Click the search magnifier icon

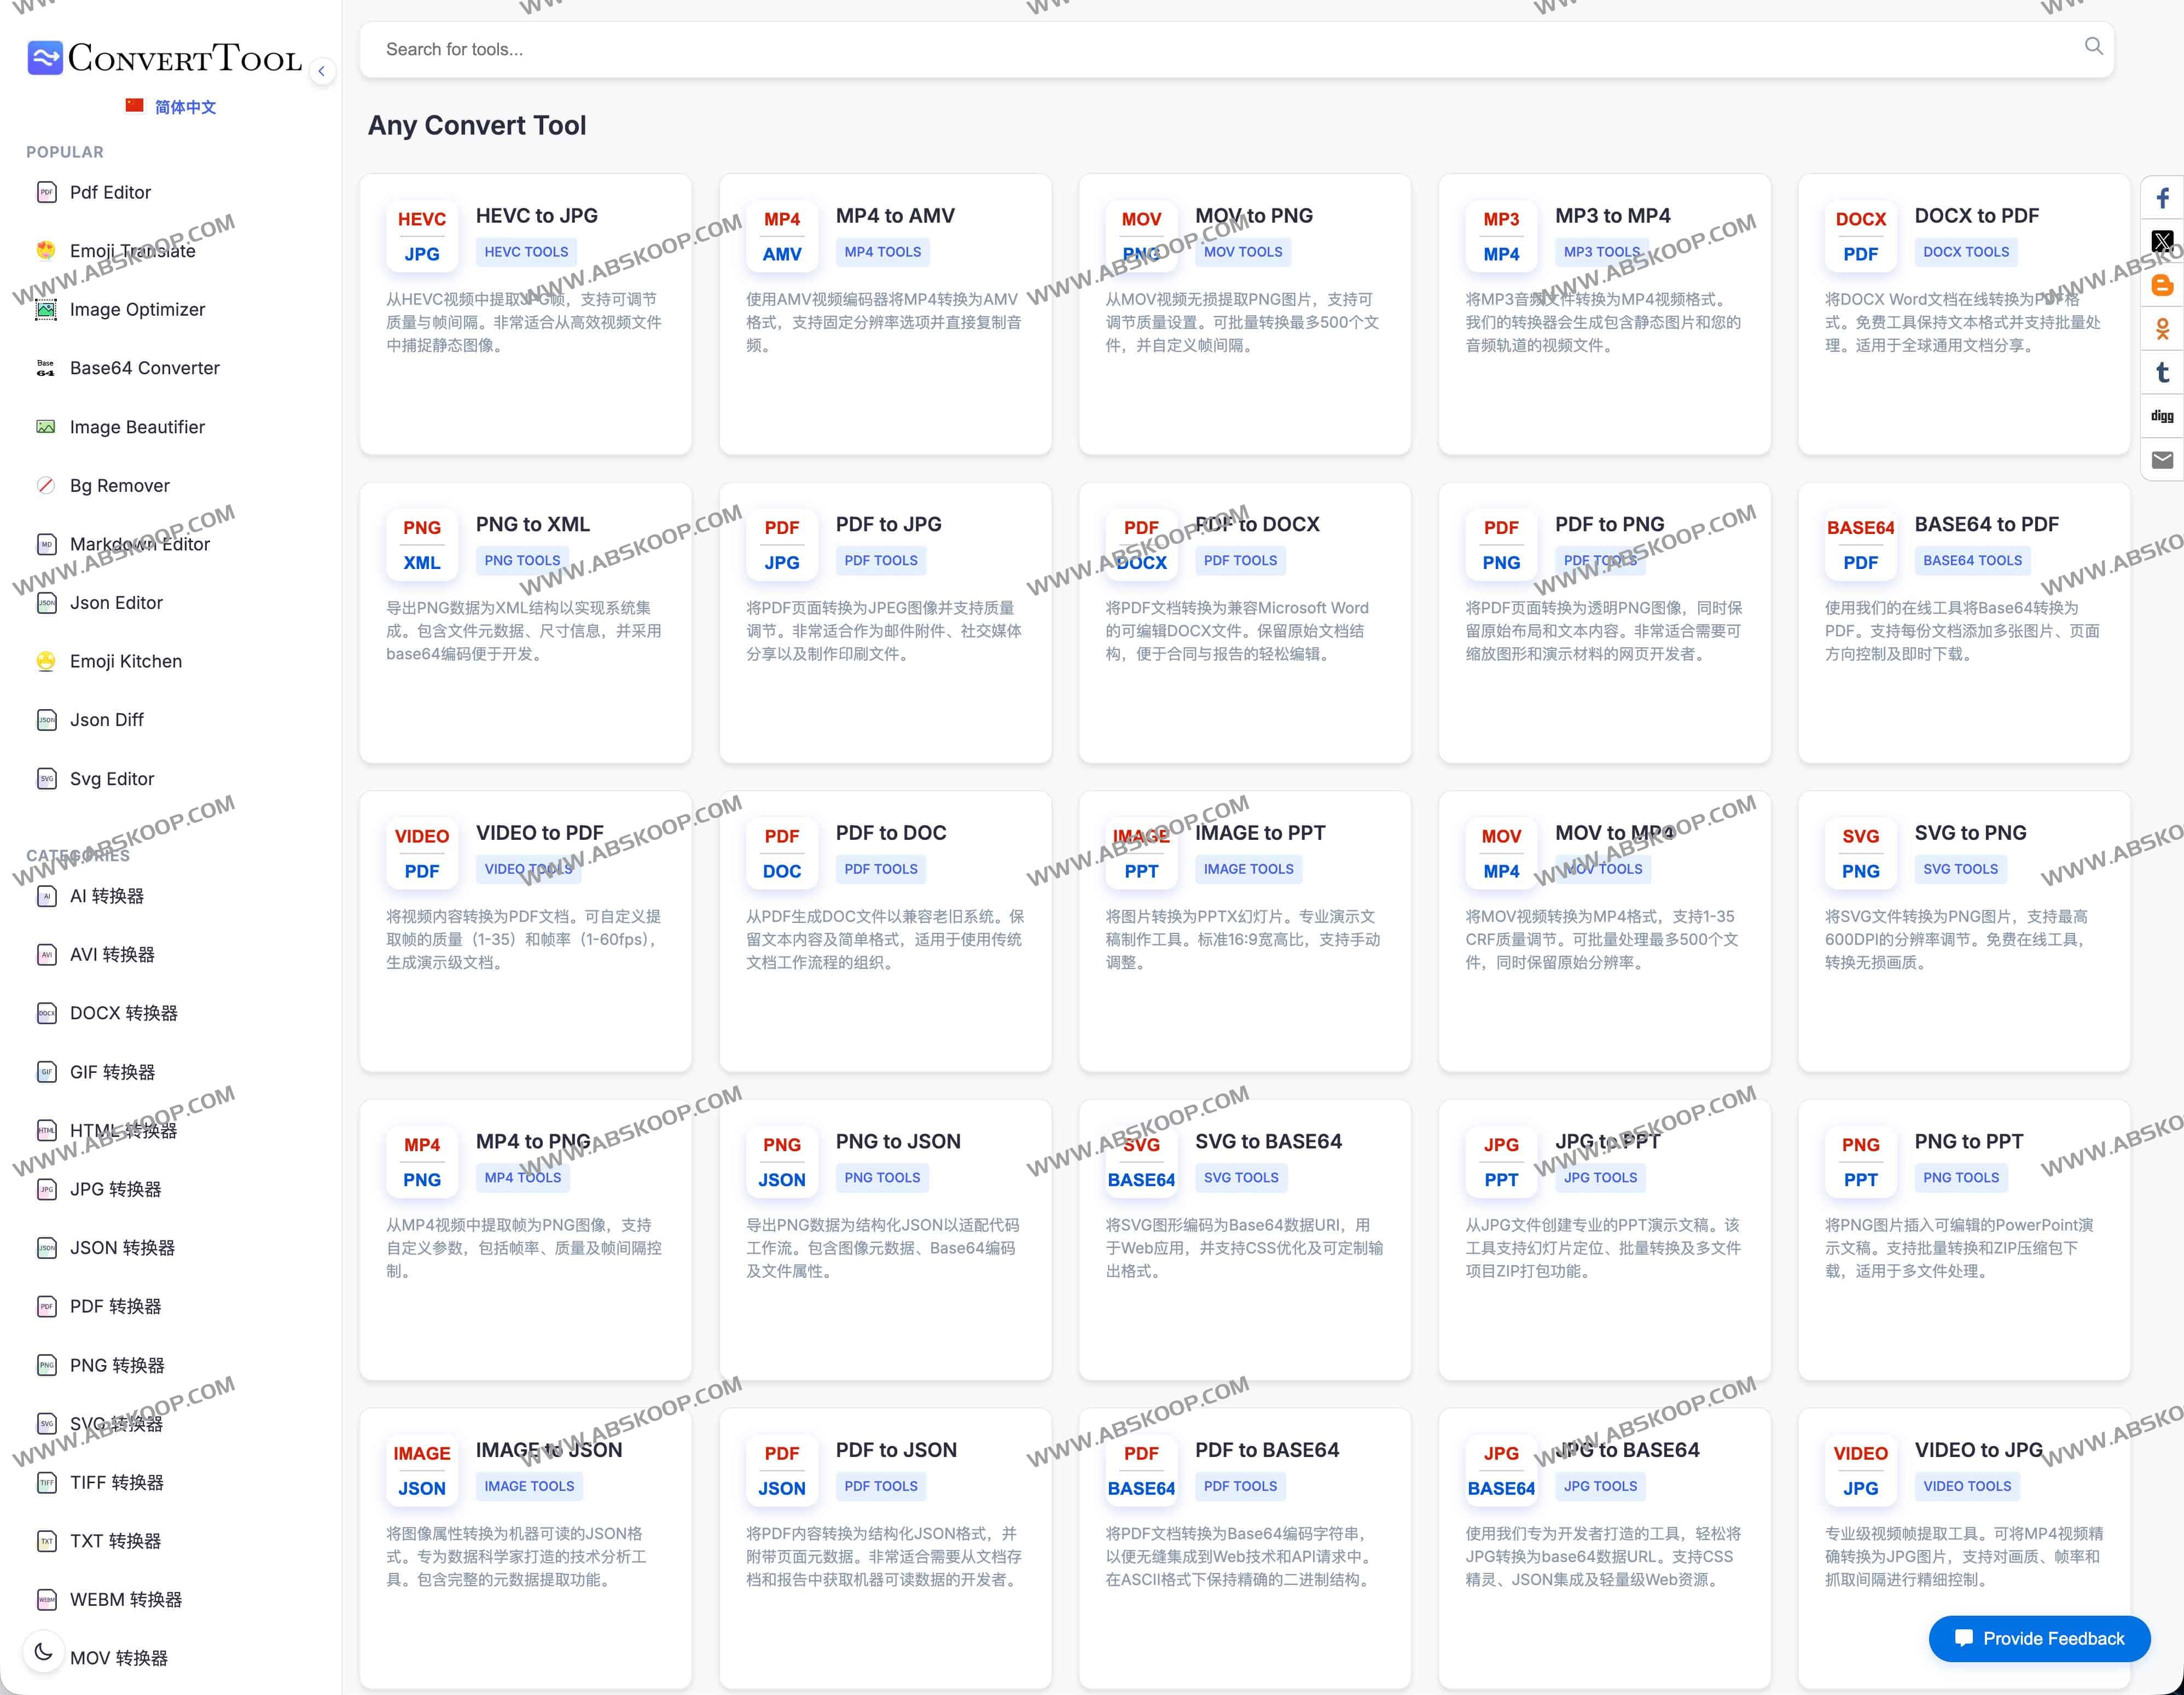point(2094,46)
